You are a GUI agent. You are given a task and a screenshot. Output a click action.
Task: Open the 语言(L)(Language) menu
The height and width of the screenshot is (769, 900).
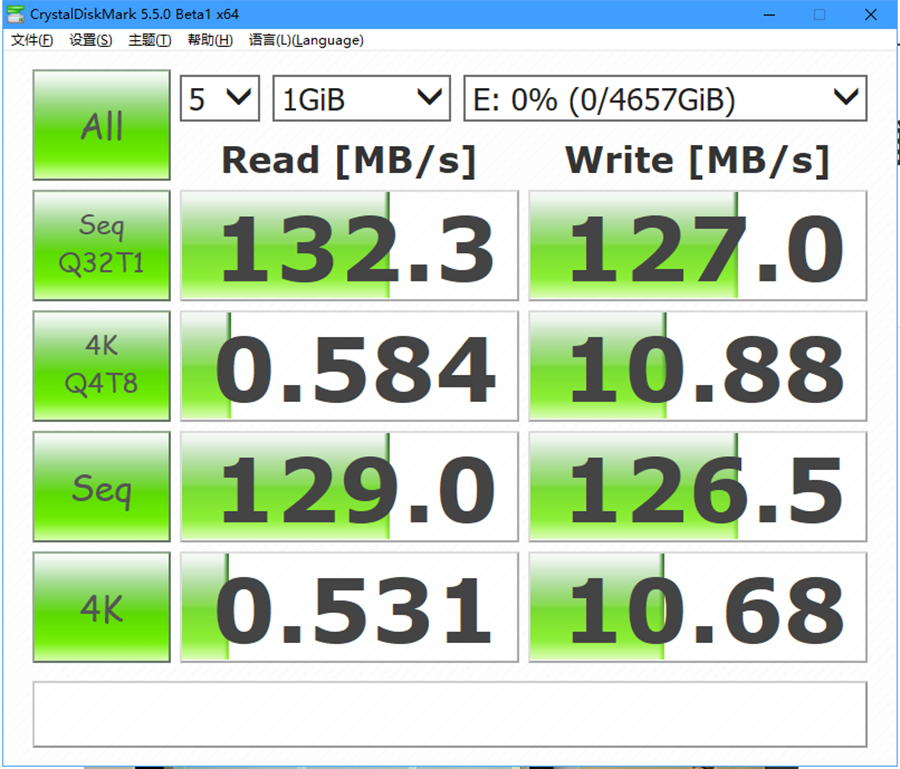(306, 40)
